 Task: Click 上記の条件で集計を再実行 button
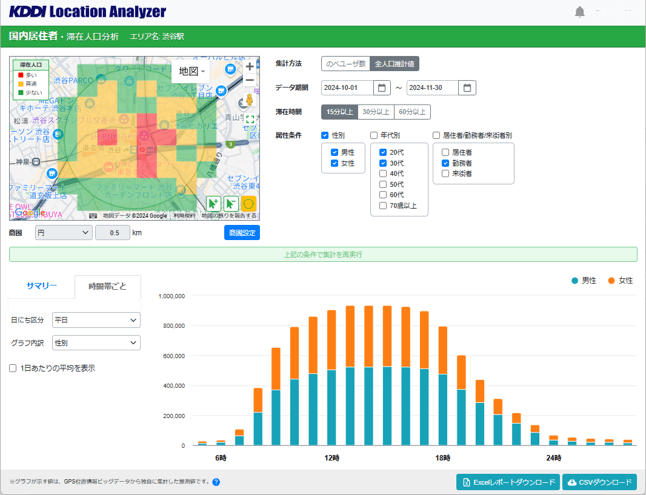pyautogui.click(x=323, y=255)
